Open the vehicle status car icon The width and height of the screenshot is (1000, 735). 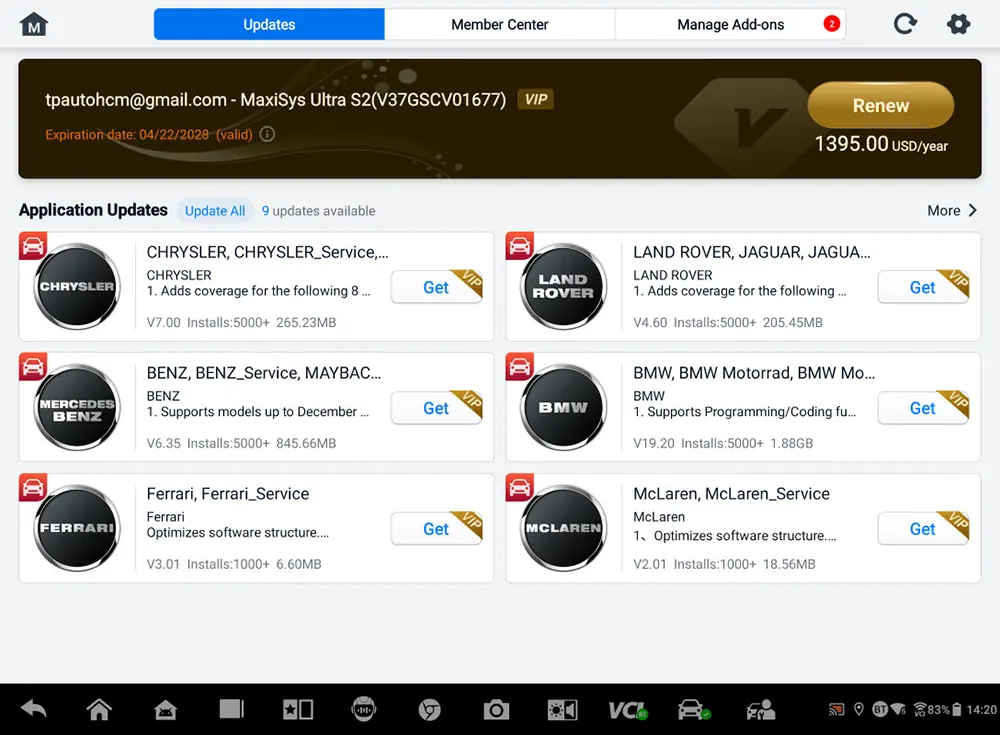pyautogui.click(x=694, y=709)
